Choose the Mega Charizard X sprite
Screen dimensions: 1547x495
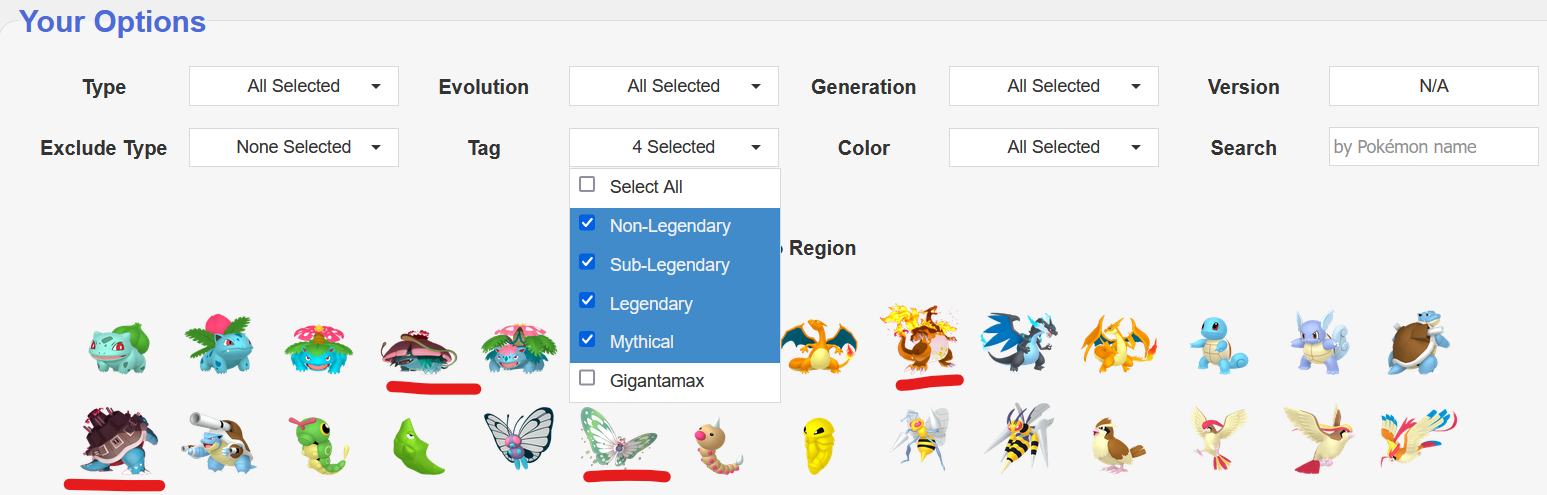coord(1017,344)
